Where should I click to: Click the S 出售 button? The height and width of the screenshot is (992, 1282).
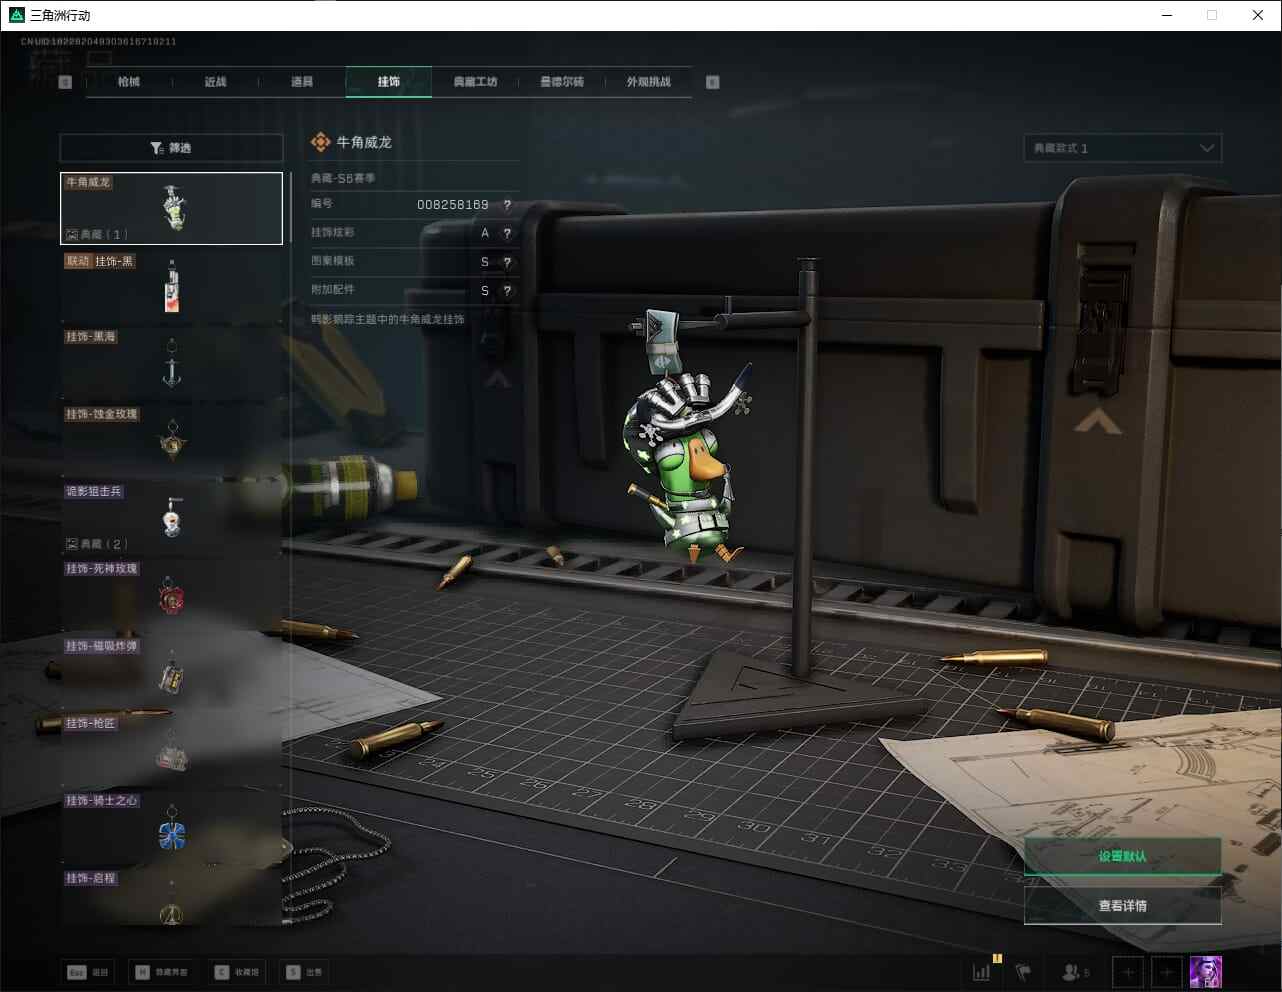304,972
